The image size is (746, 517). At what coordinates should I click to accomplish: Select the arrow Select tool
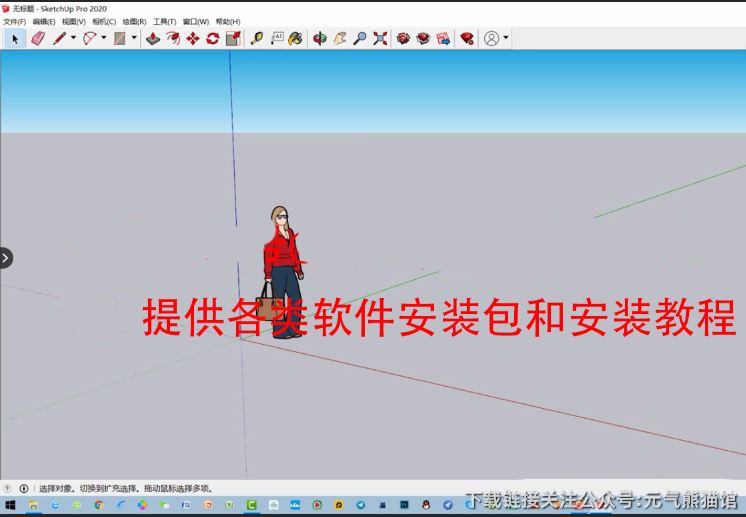click(15, 38)
